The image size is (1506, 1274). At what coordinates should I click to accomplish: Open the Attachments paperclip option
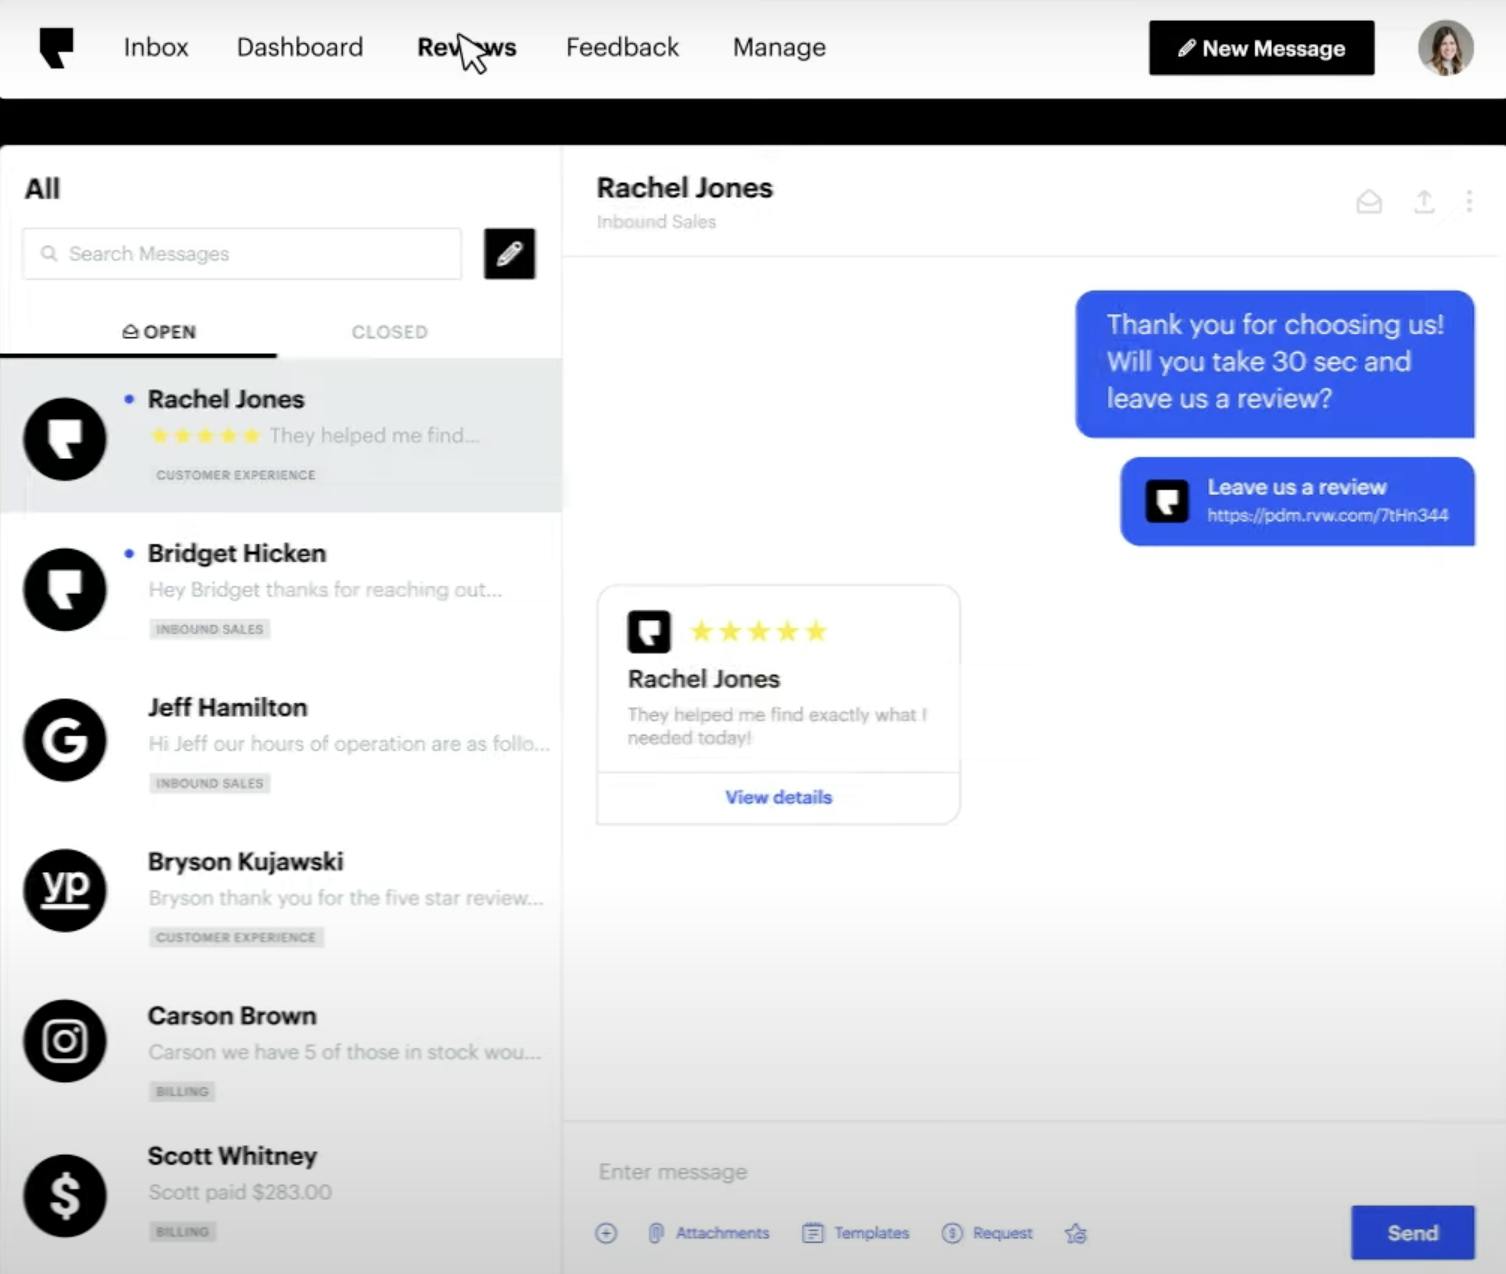point(710,1233)
